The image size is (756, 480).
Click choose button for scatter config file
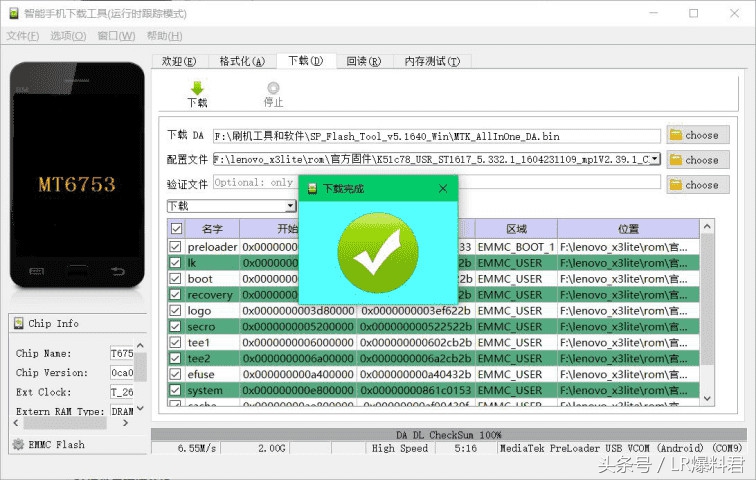[x=698, y=160]
